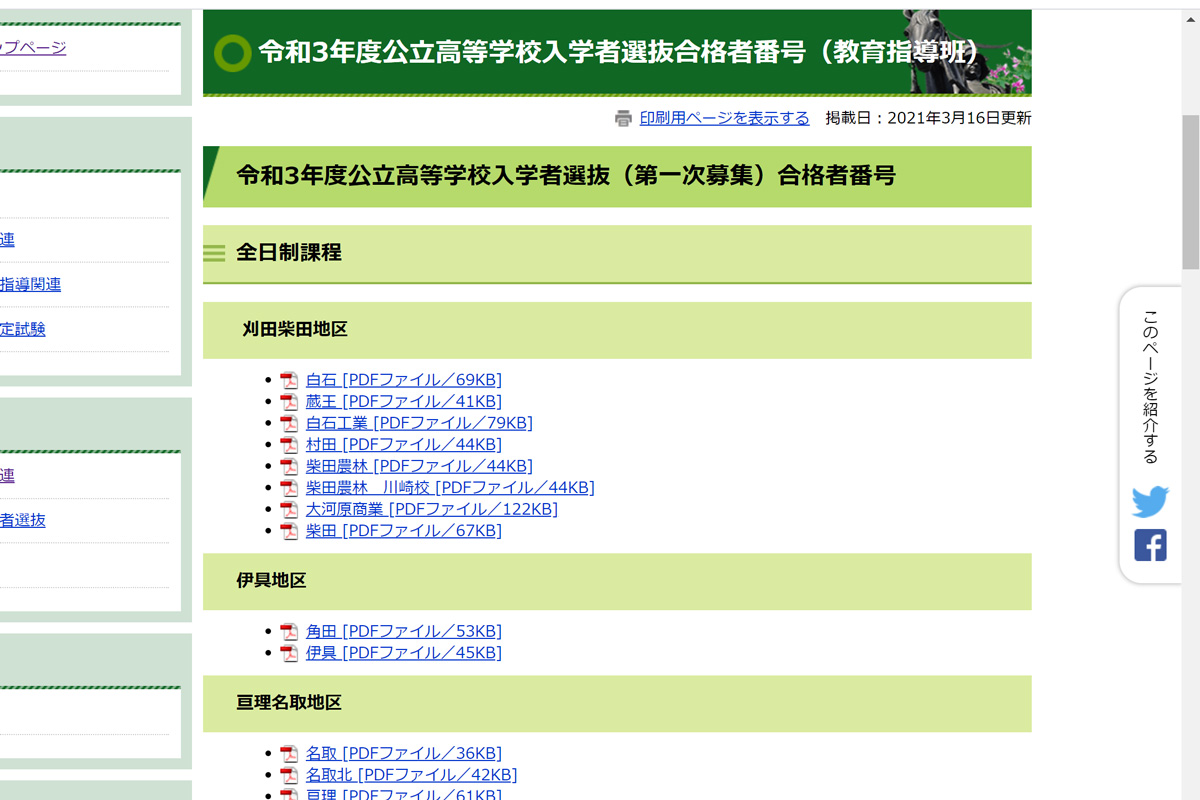Select 者選抜 item in left sidebar

[x=23, y=520]
